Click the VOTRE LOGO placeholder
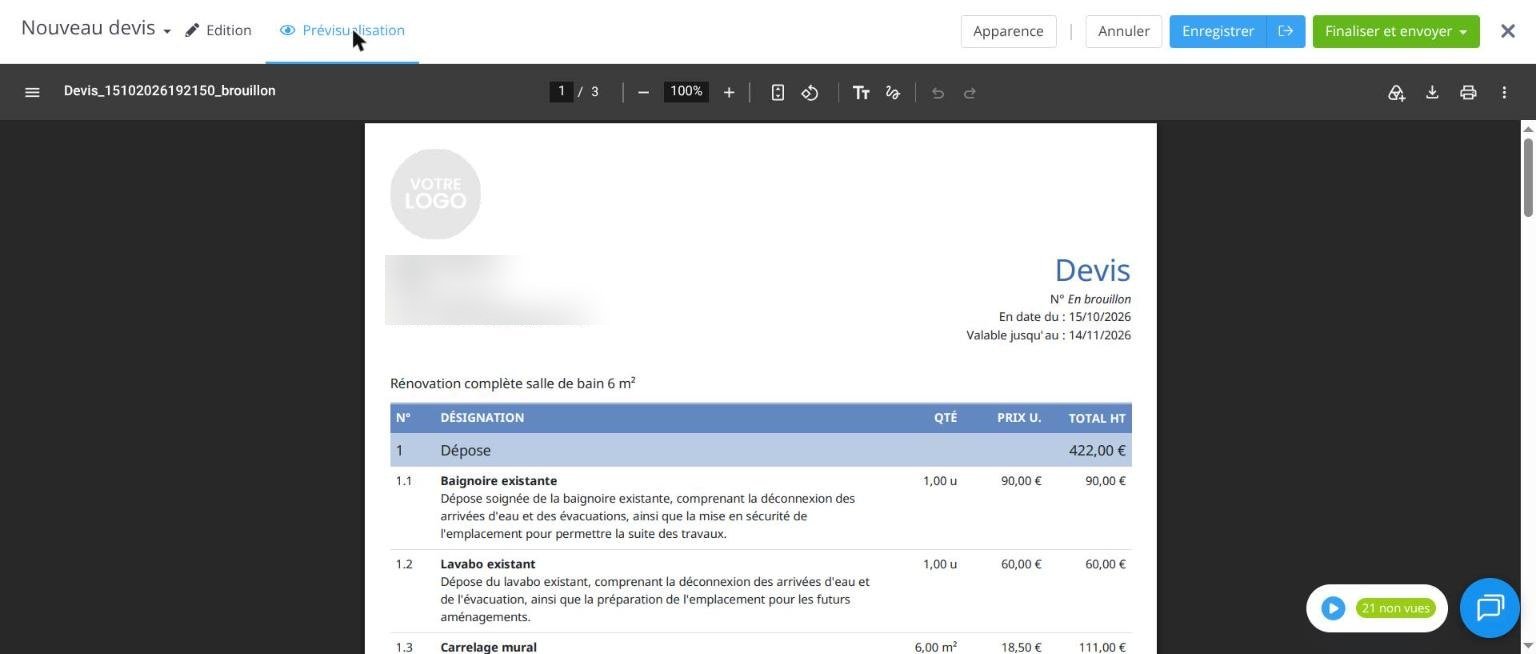1536x654 pixels. coord(435,194)
